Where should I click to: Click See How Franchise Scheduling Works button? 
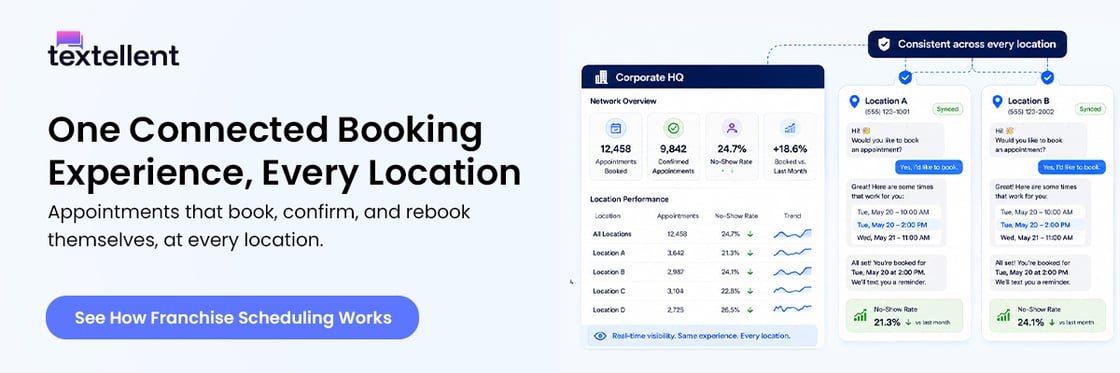pos(232,317)
